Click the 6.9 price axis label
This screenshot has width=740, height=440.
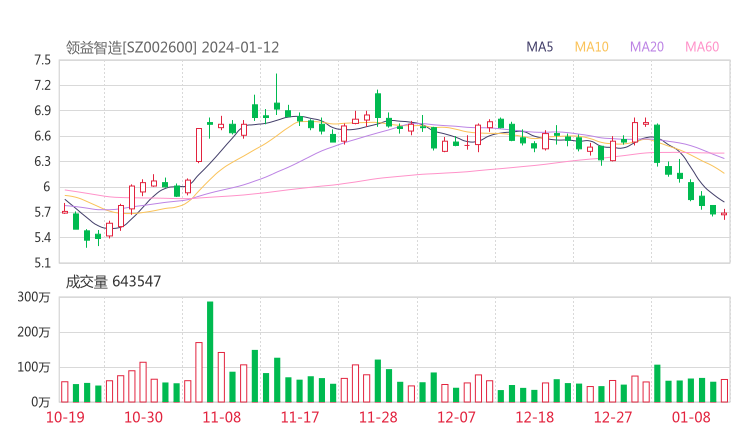point(42,111)
